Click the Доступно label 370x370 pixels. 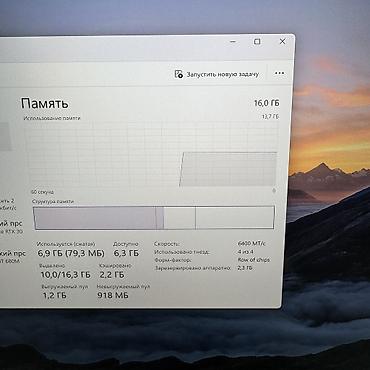tap(125, 244)
